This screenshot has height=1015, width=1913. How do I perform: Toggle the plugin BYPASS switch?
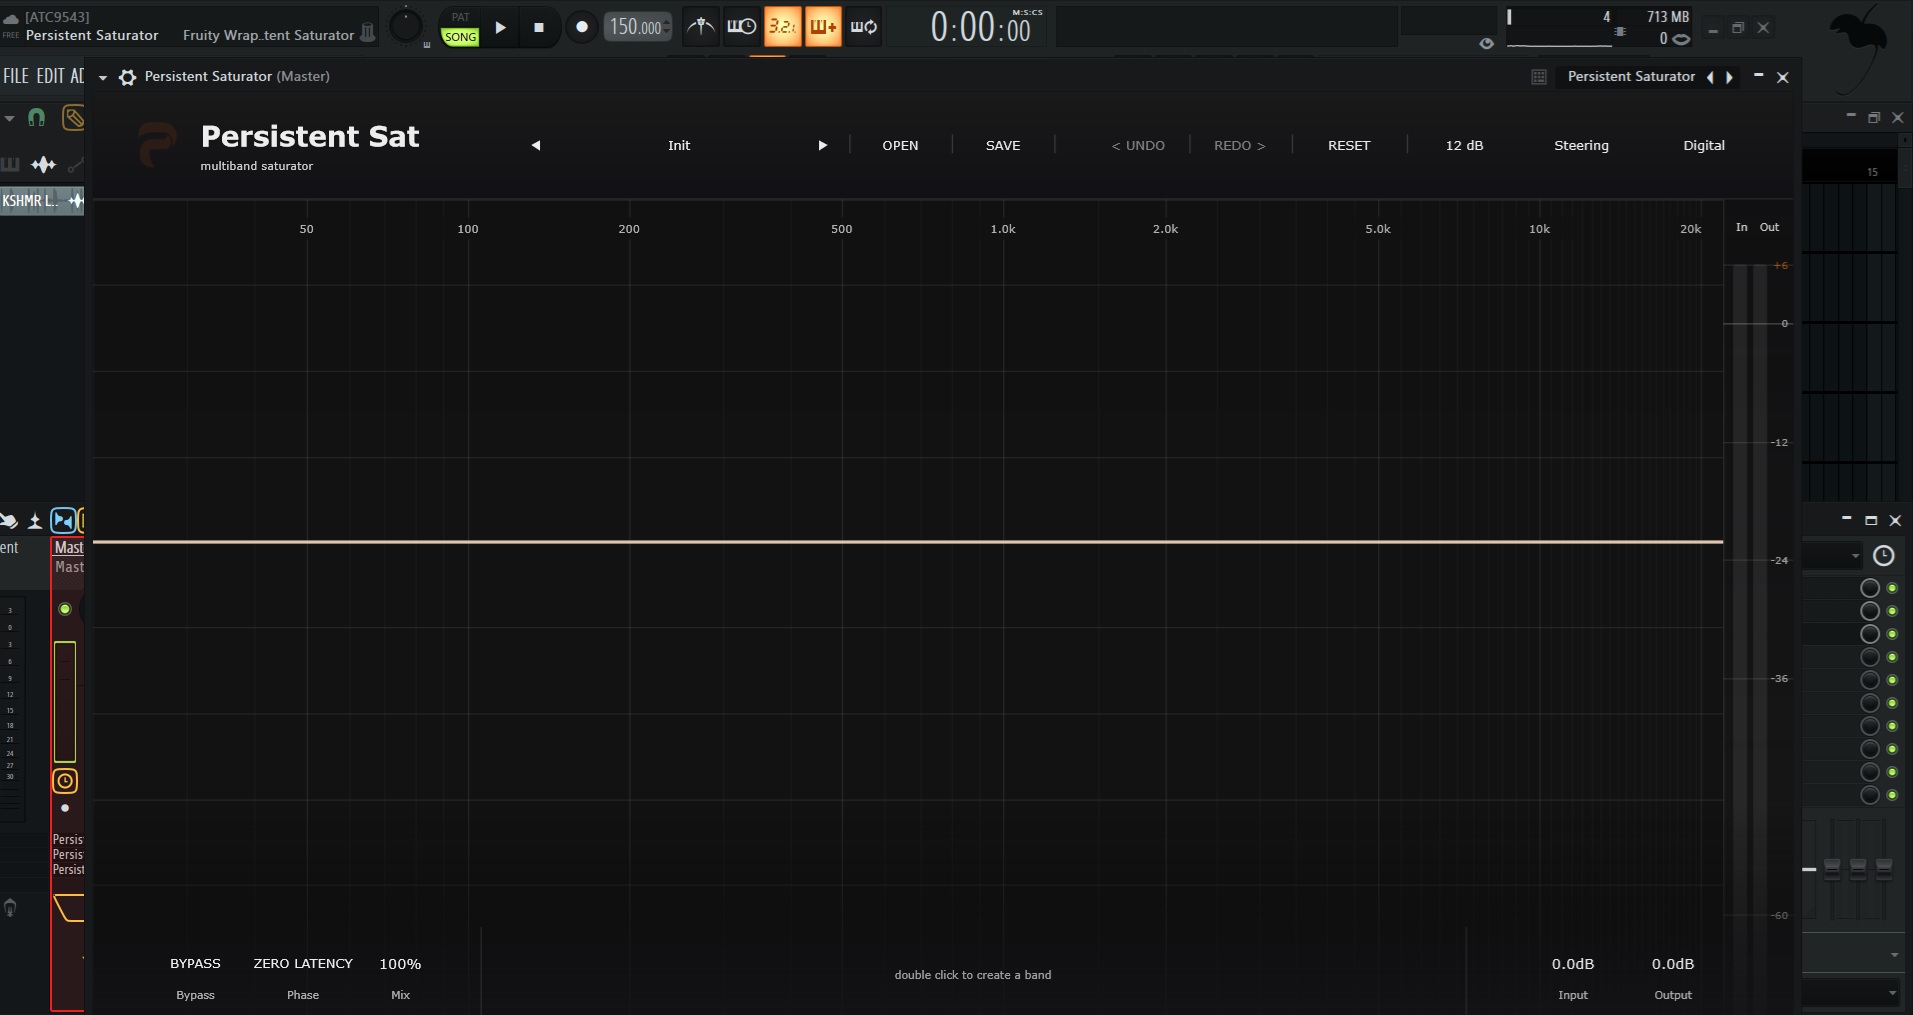pos(195,964)
